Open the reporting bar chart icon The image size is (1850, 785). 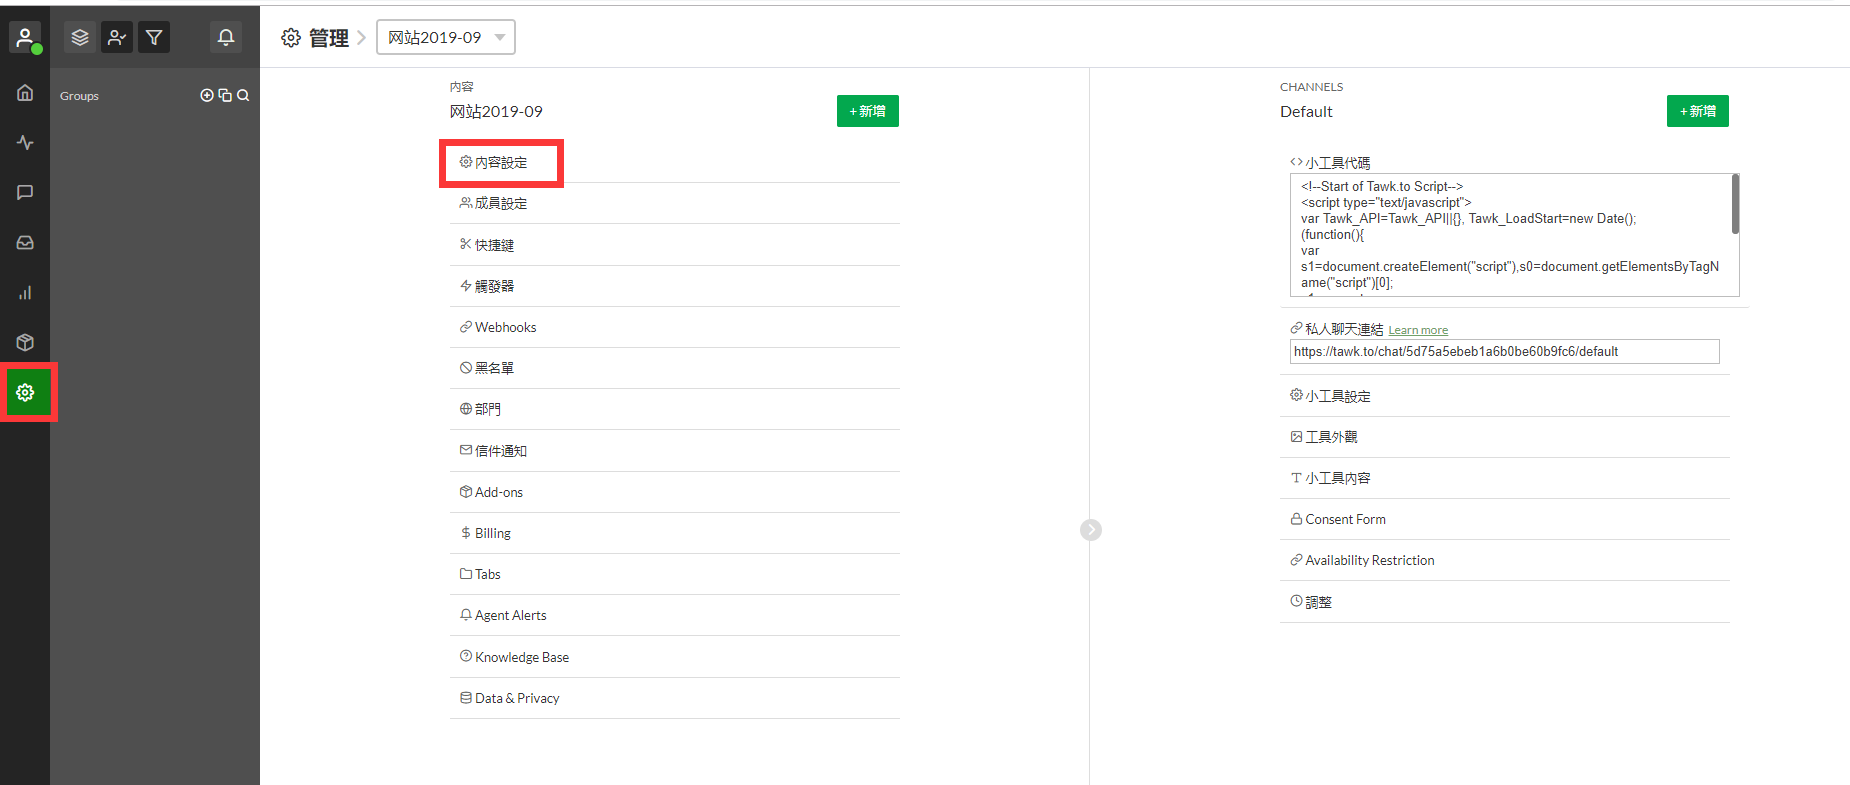[x=25, y=292]
